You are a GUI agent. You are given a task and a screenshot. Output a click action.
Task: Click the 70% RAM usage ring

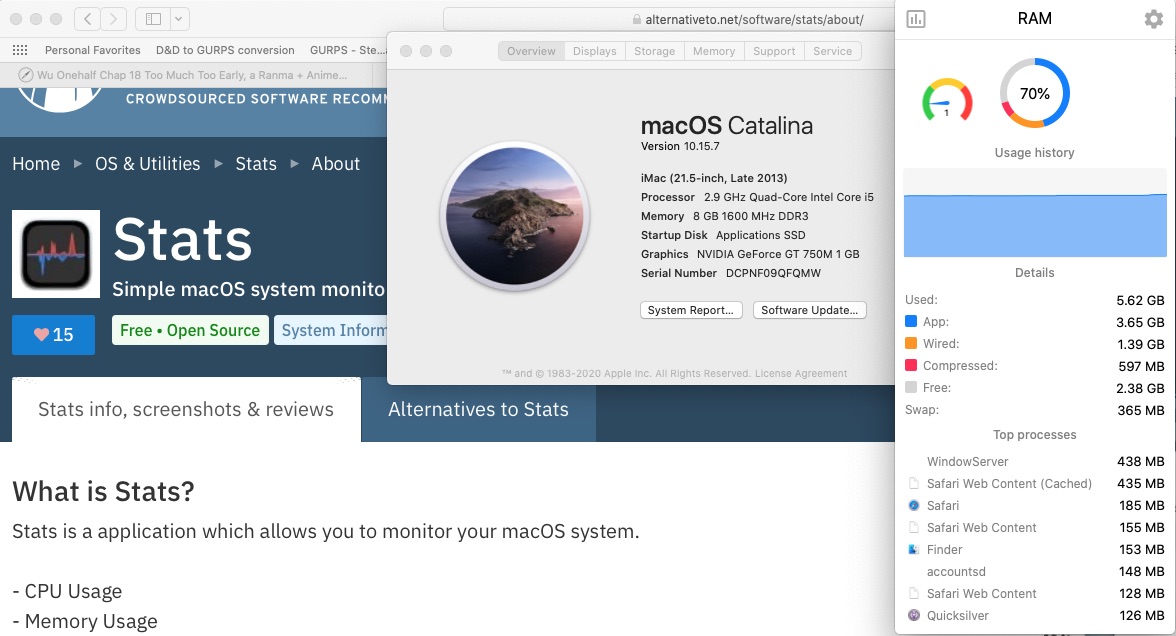coord(1034,94)
